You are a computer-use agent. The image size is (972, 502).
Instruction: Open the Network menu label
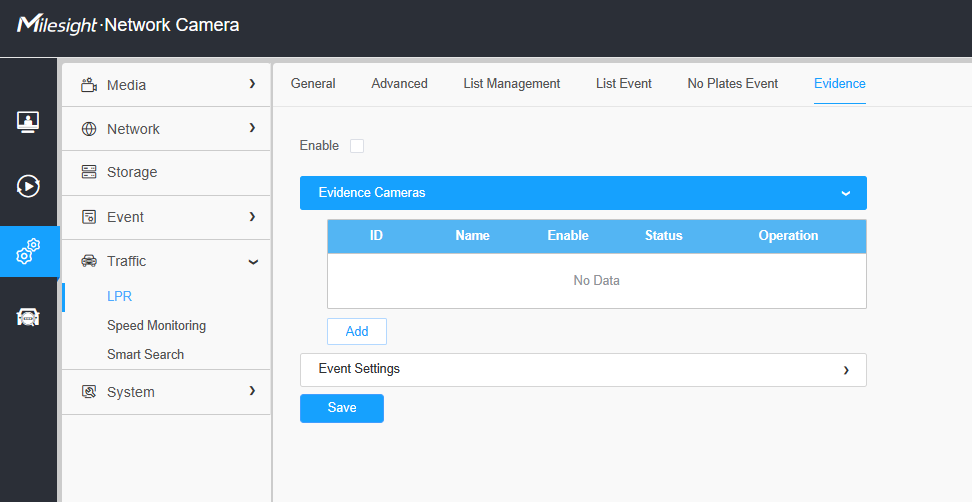pyautogui.click(x=133, y=129)
